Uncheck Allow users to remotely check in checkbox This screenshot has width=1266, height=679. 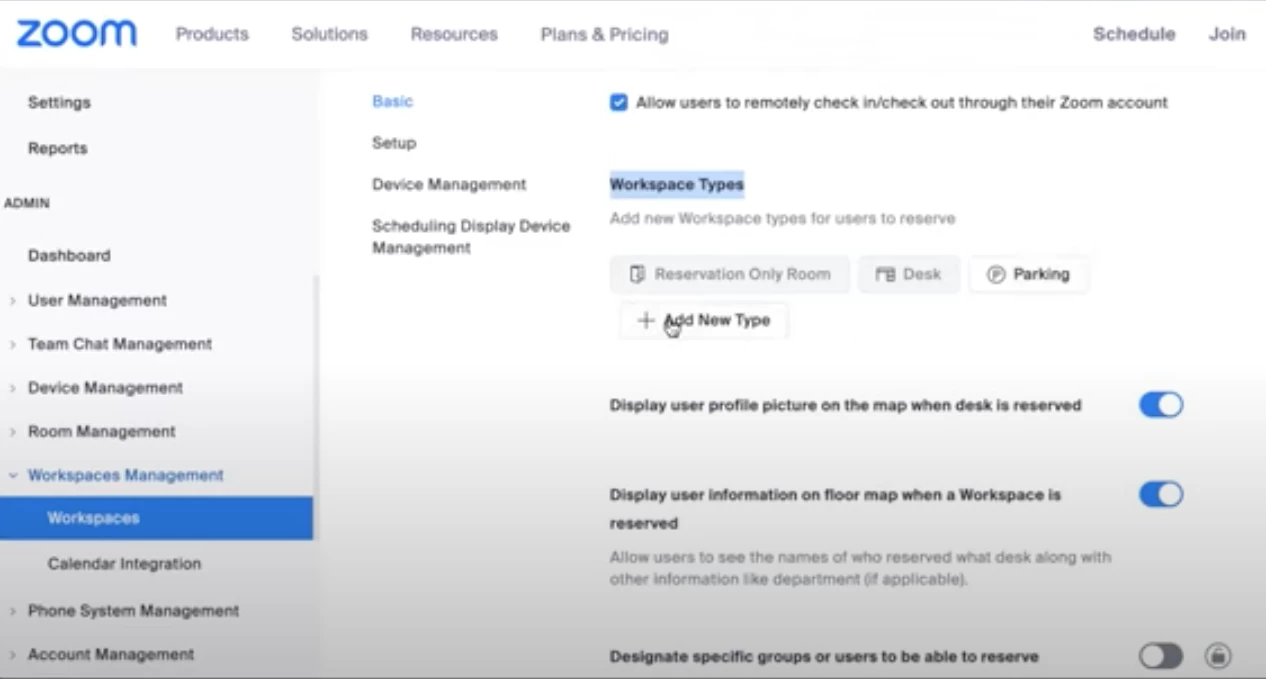619,102
